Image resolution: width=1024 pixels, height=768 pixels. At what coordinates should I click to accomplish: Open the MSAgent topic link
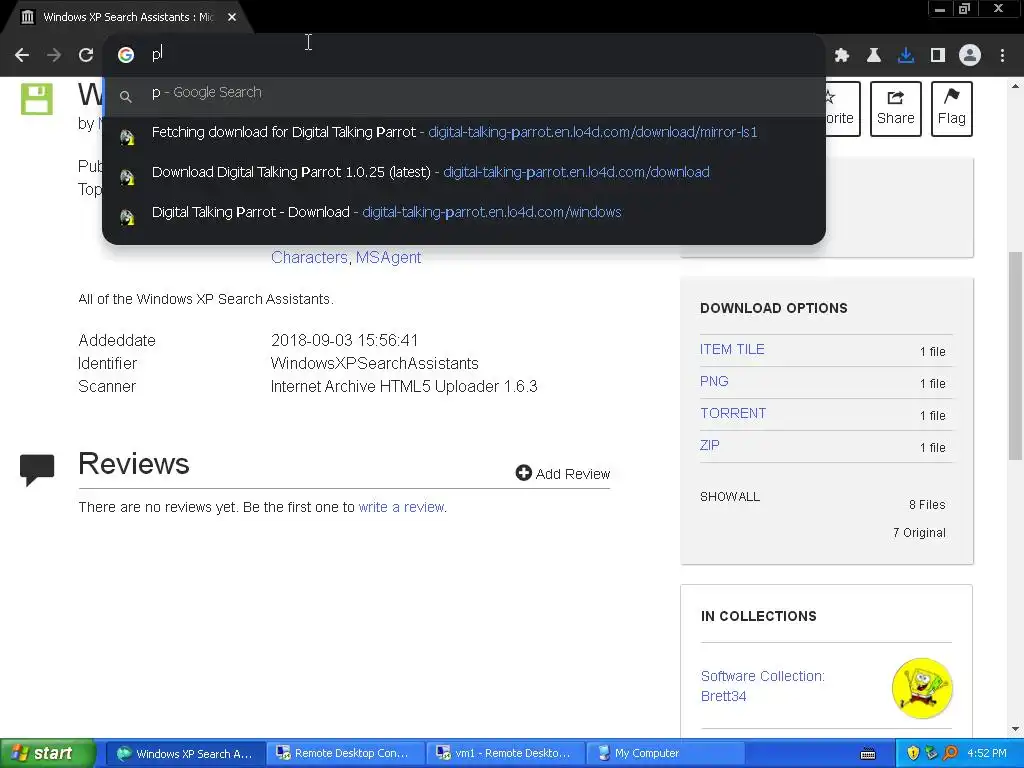tap(388, 257)
